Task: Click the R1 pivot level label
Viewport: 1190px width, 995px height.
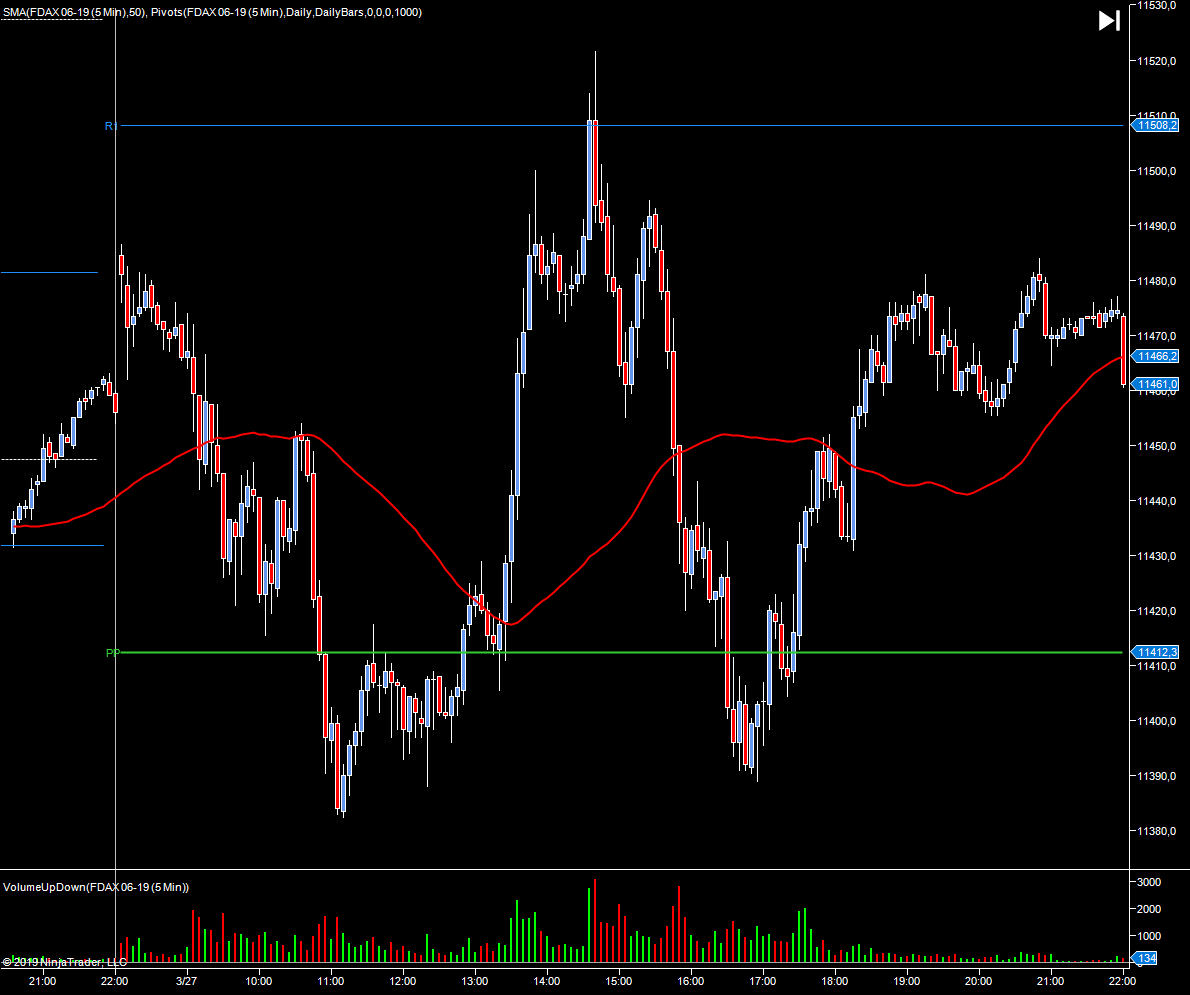Action: point(110,126)
